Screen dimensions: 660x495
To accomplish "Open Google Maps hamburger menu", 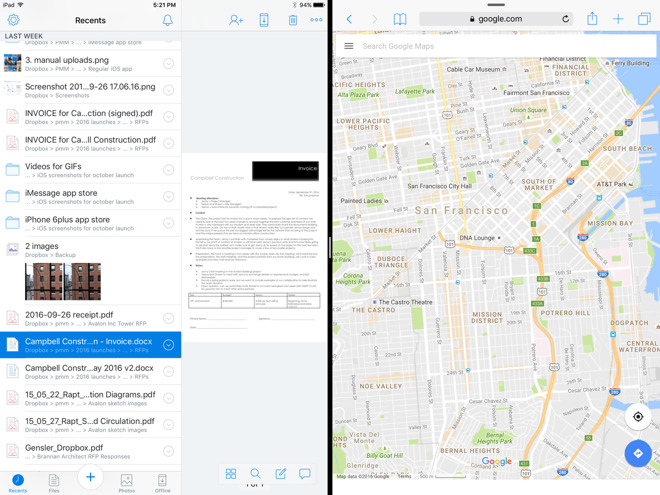I will [349, 46].
